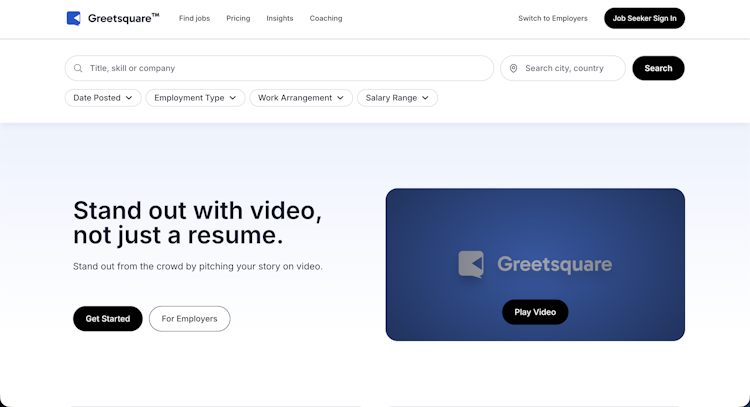The height and width of the screenshot is (407, 750).
Task: Focus the Search city, country field
Action: [563, 68]
